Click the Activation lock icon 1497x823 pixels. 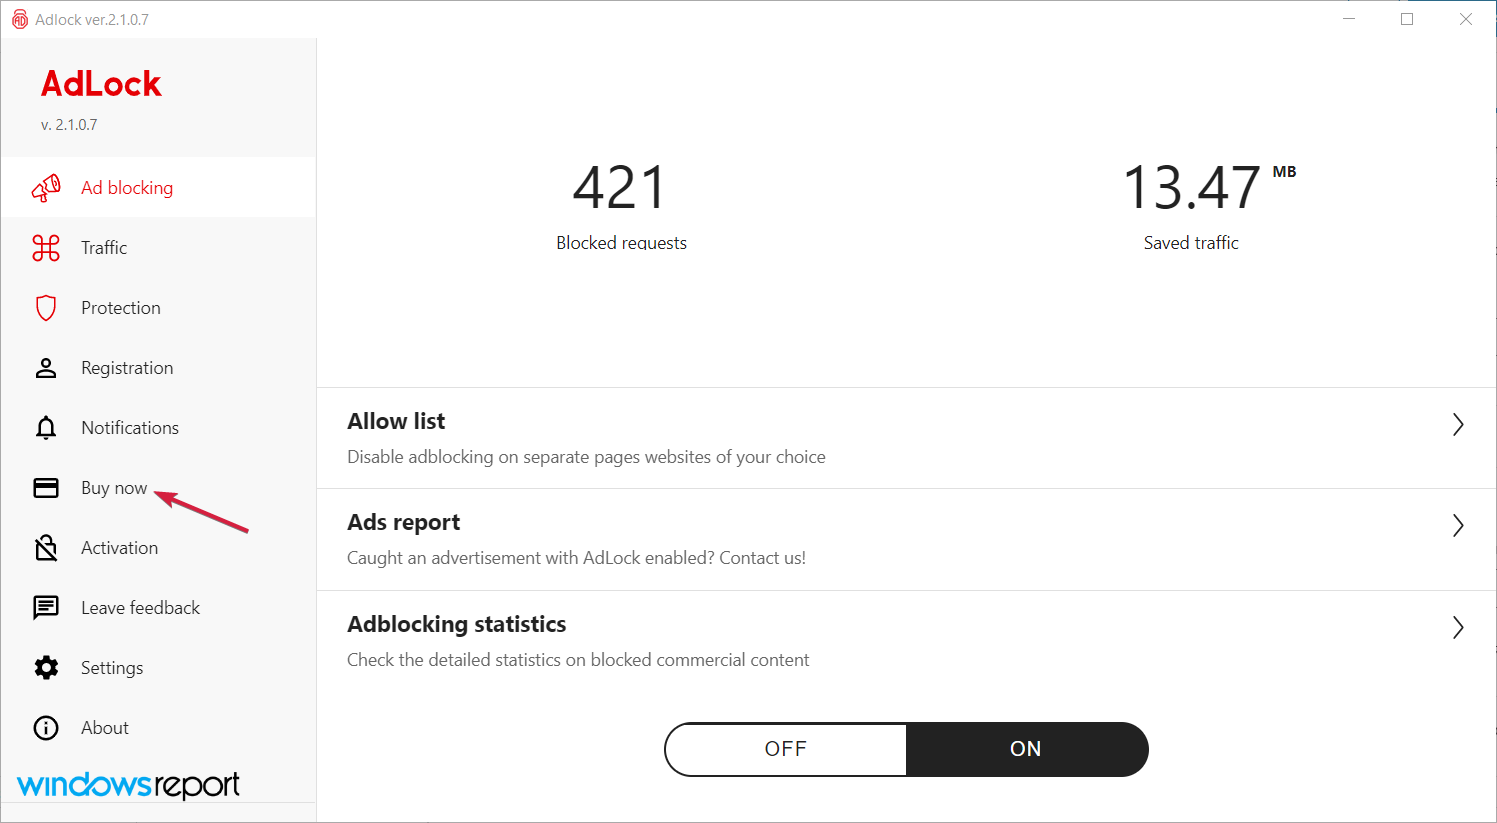coord(46,548)
